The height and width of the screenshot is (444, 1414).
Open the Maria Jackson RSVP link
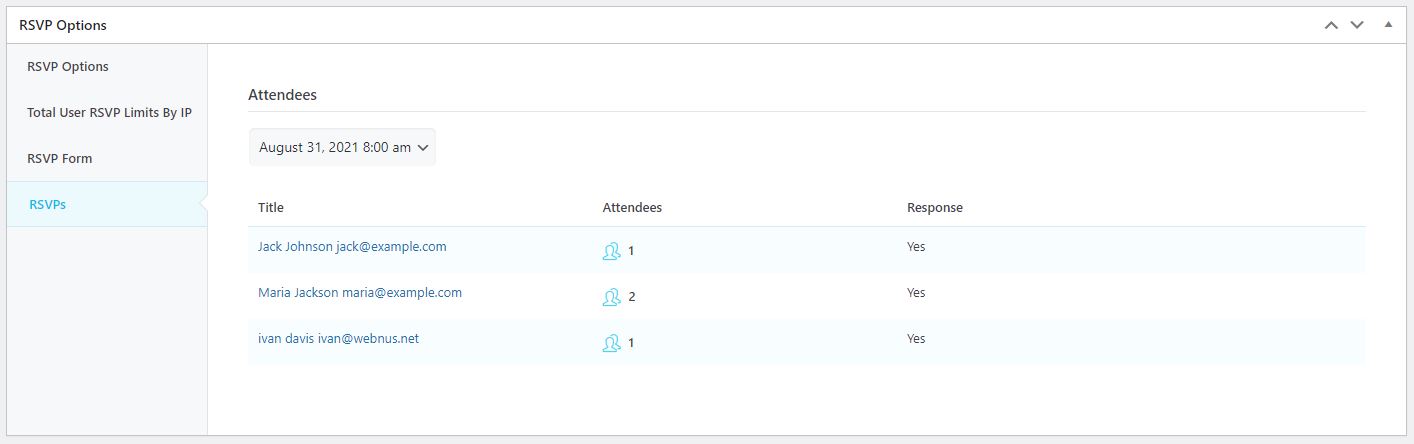(x=360, y=293)
